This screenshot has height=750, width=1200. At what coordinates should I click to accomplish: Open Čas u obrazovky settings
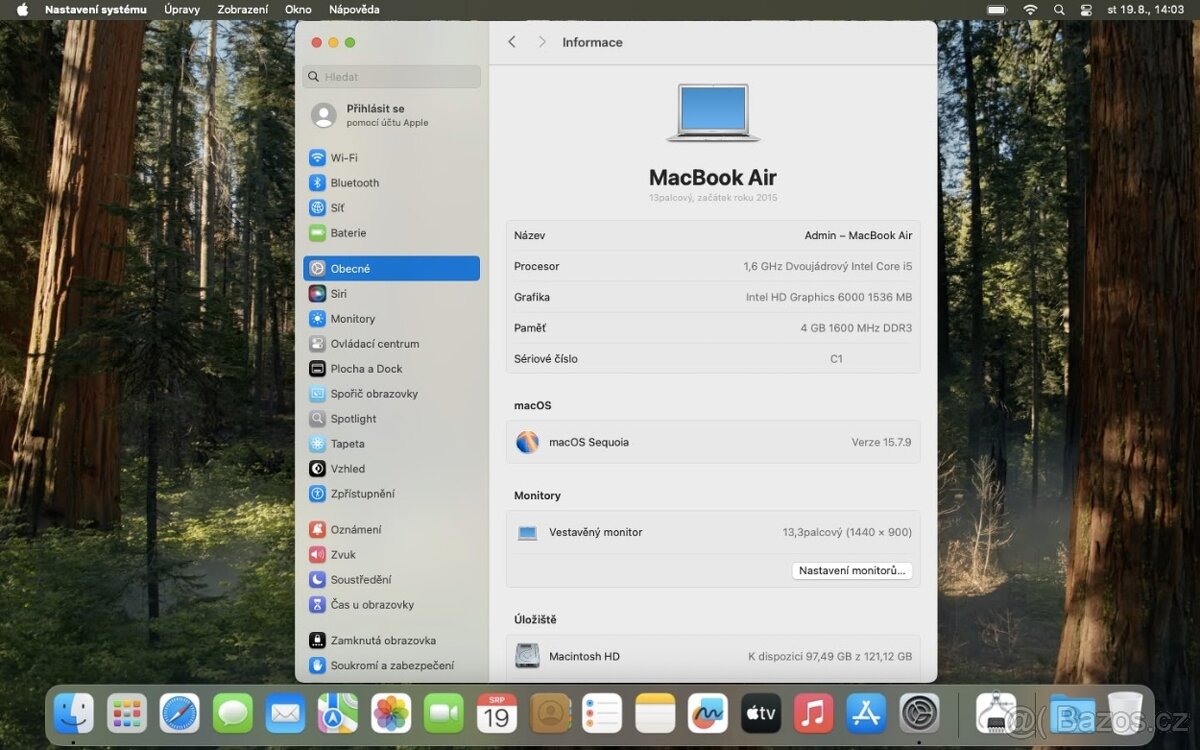pos(391,605)
